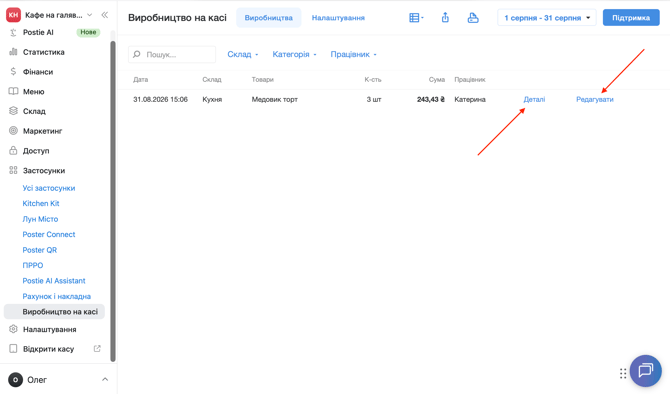Click Редагувати for Медовик торт

594,100
